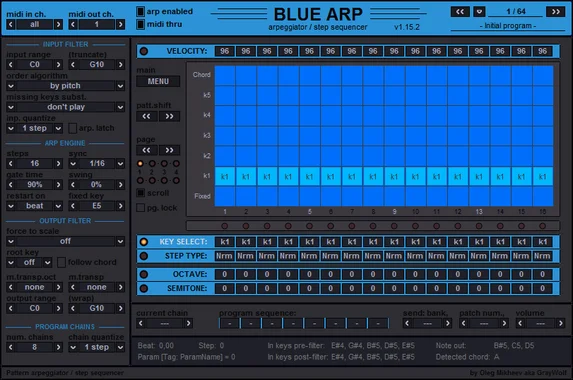This screenshot has height=380, width=573.
Task: Click the Fixed row cell at step 16
Action: (543, 196)
